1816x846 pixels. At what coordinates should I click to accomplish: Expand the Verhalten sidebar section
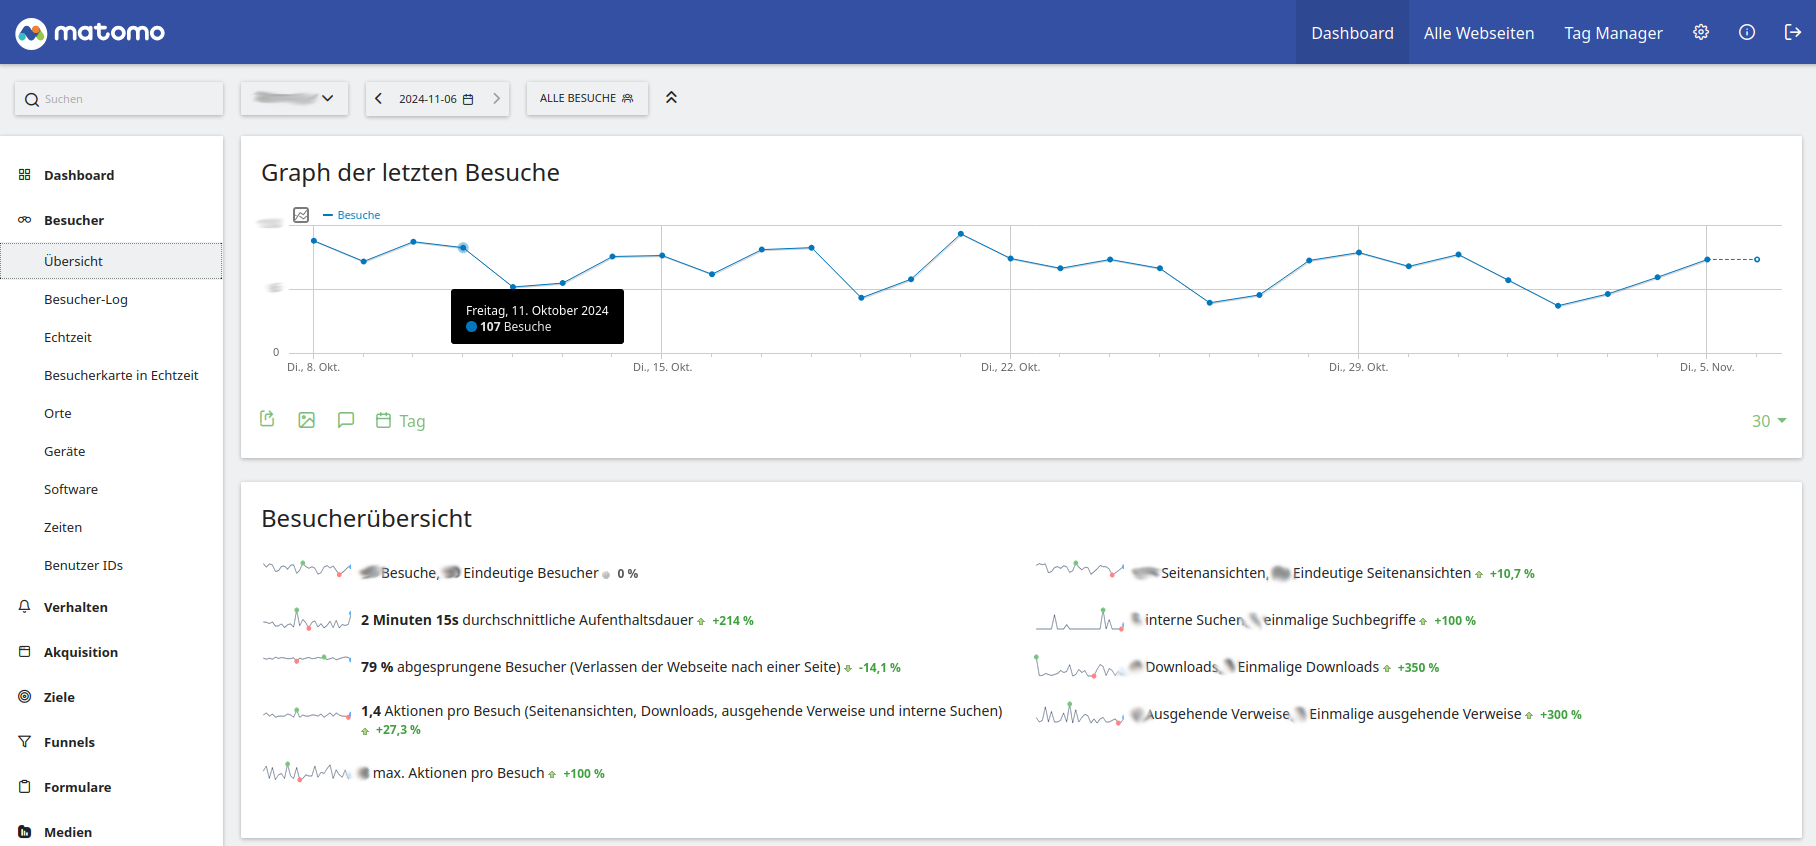click(76, 607)
